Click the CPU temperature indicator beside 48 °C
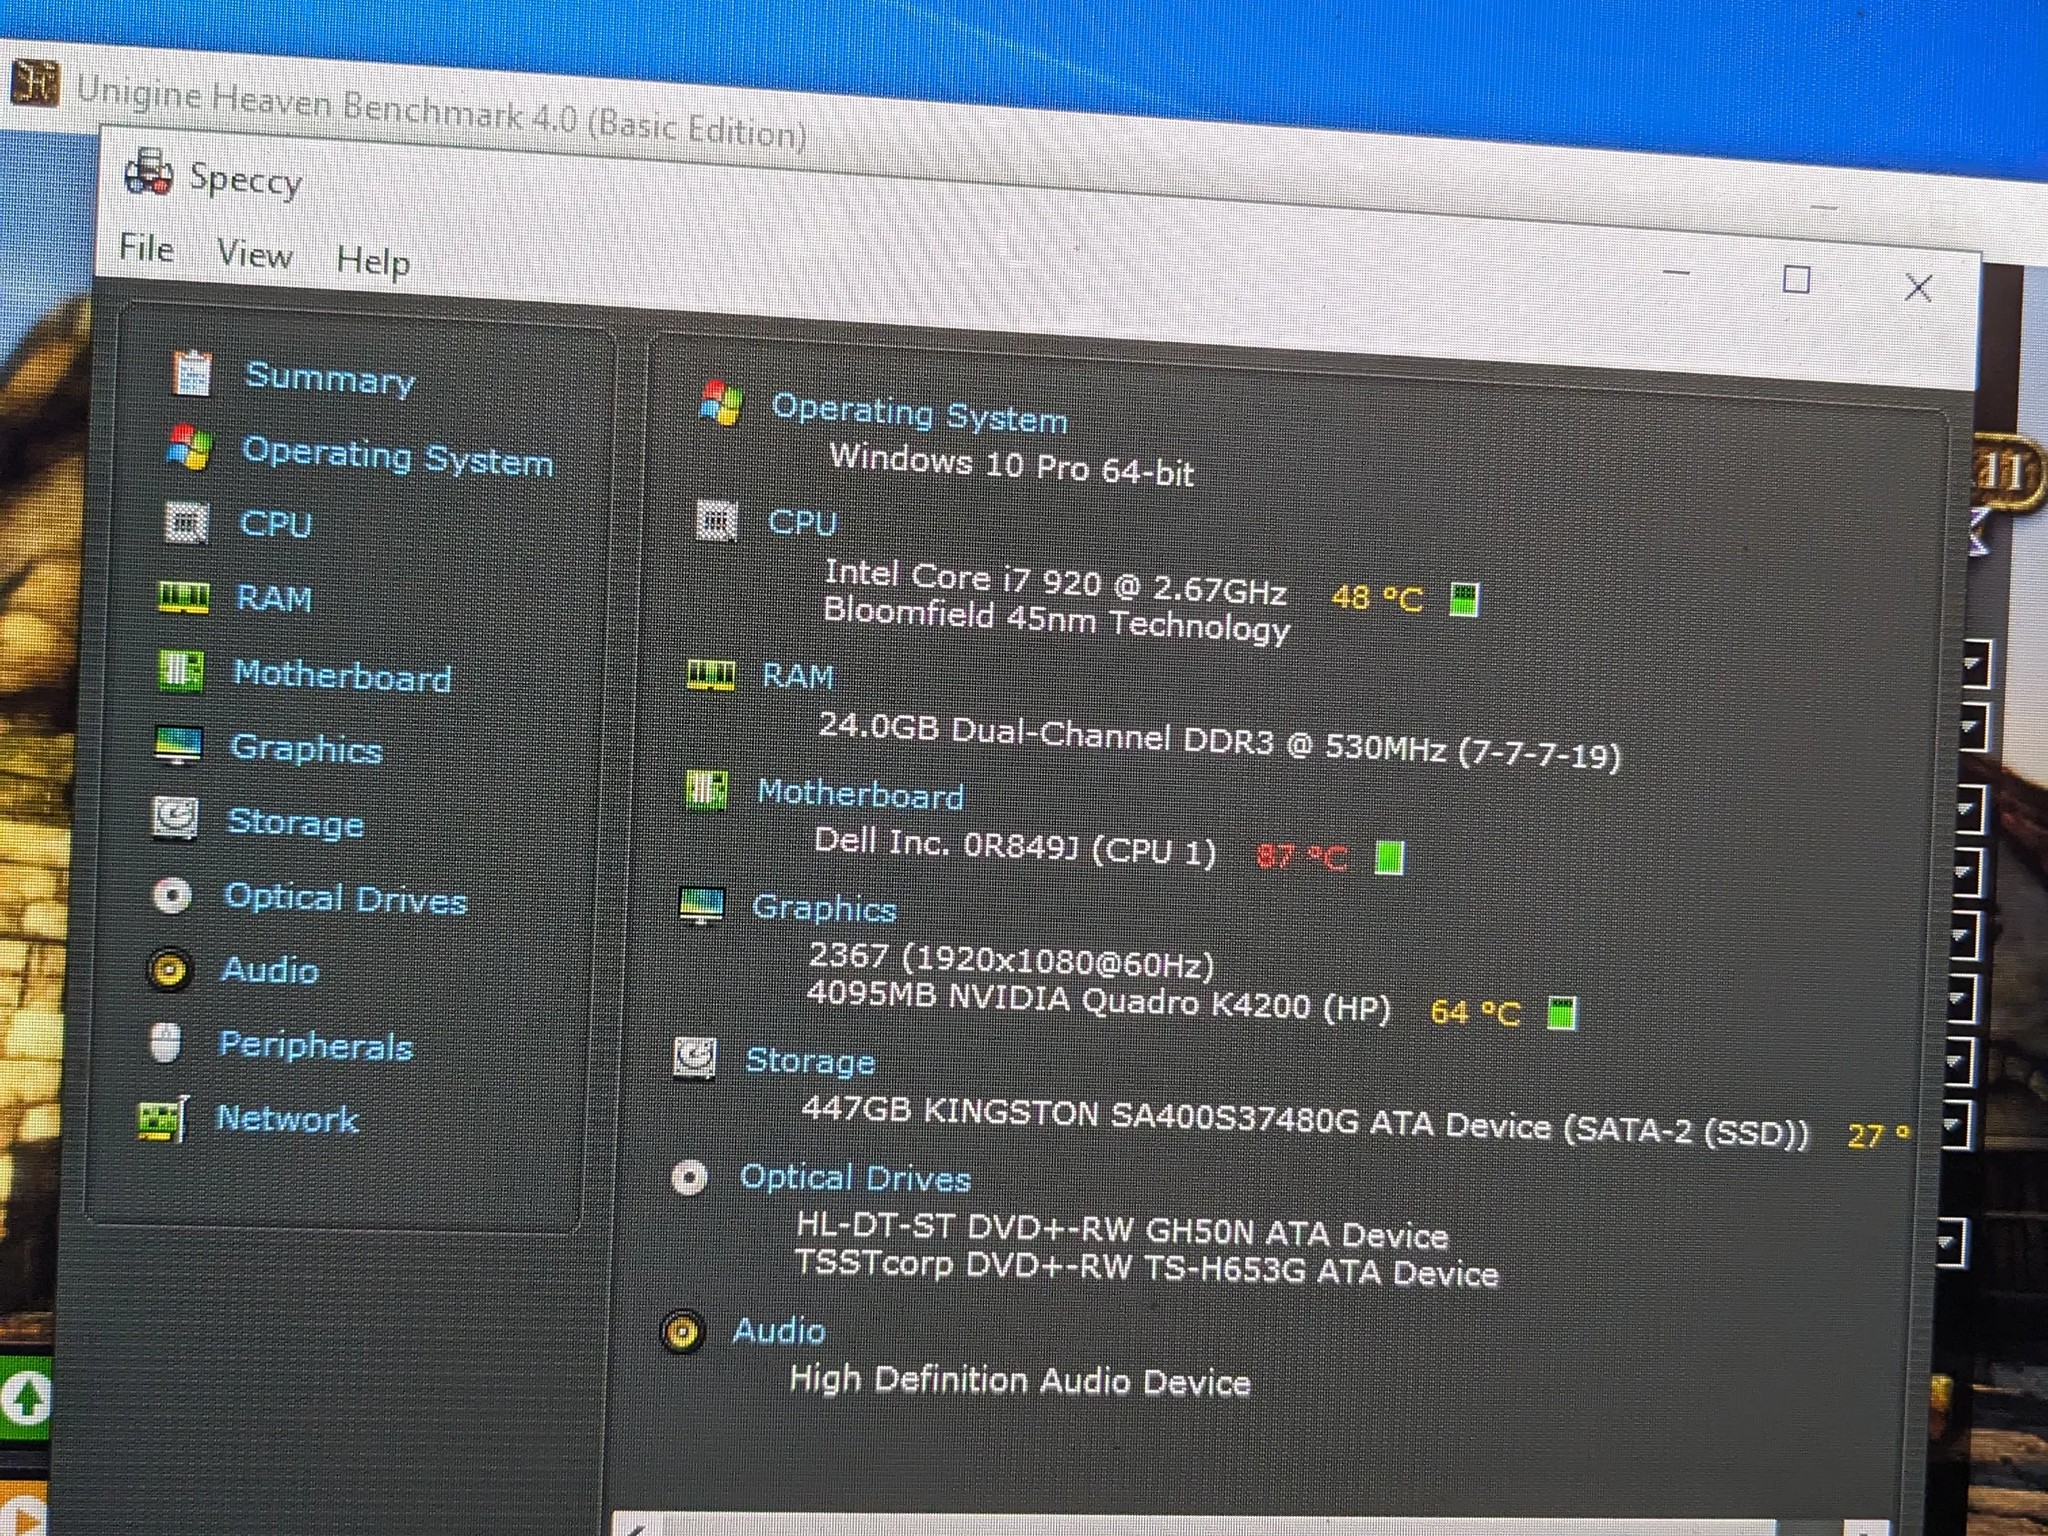This screenshot has width=2048, height=1536. pyautogui.click(x=1464, y=600)
